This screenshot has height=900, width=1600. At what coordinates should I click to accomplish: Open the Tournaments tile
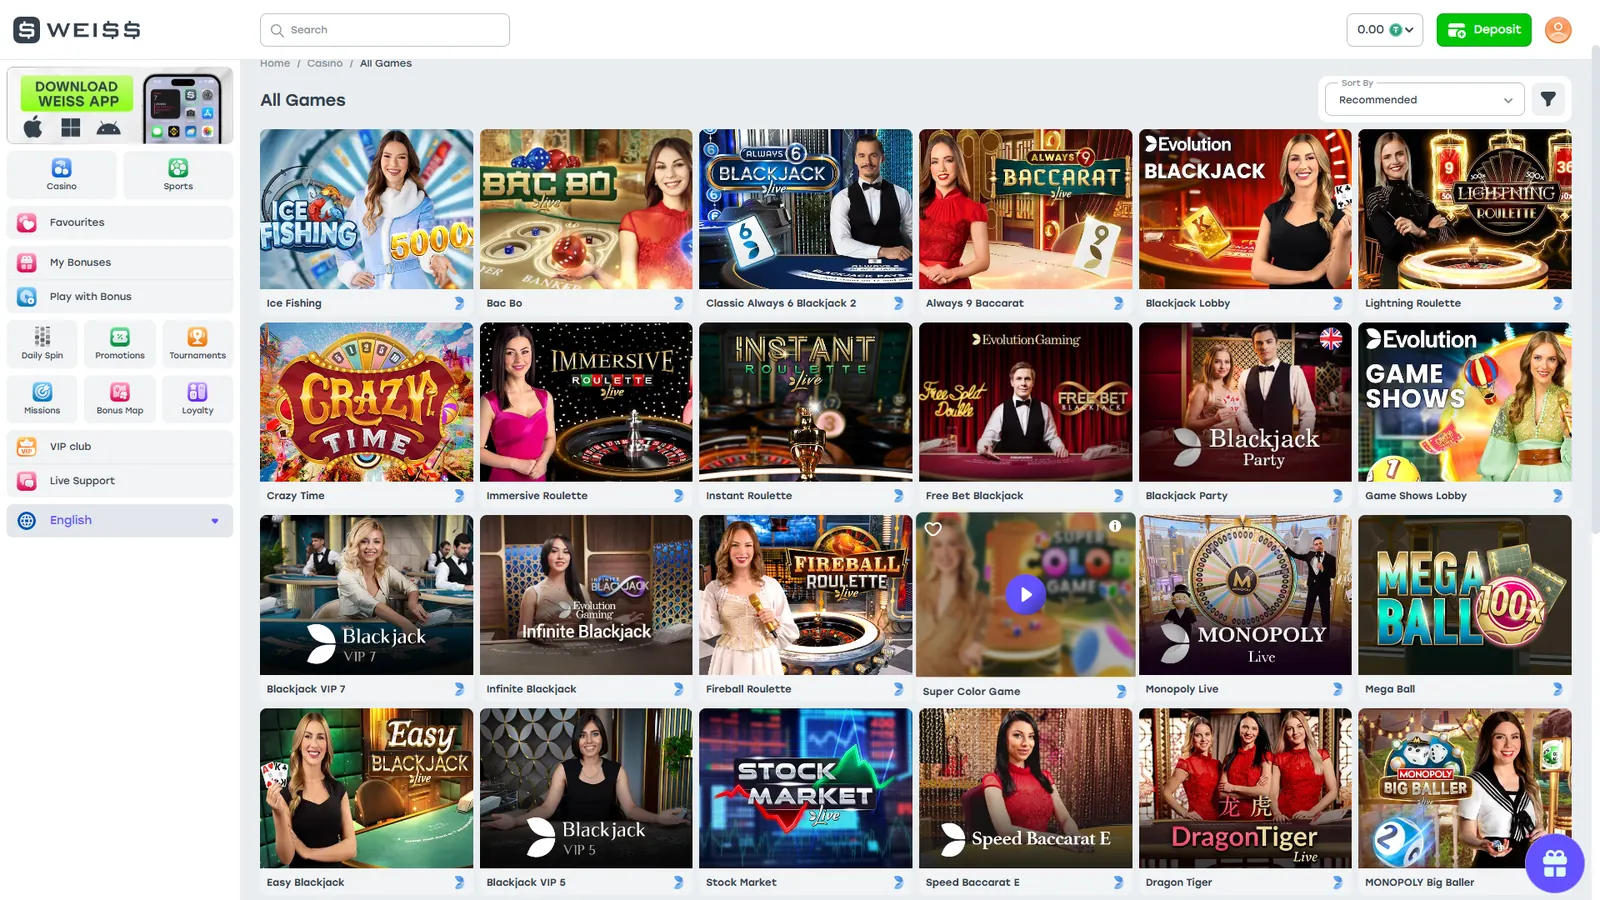tap(198, 343)
